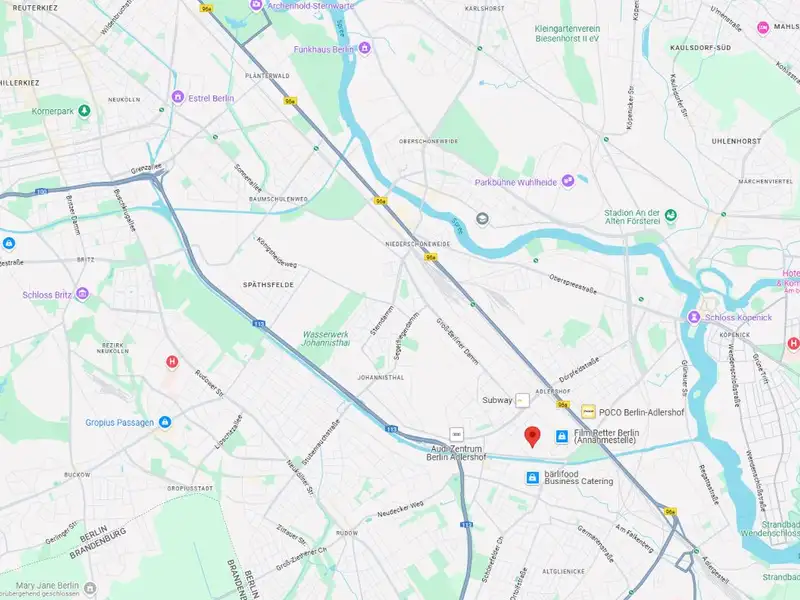The height and width of the screenshot is (600, 800).
Task: Select Stadion An der Alten Försterei icon
Action: click(671, 215)
